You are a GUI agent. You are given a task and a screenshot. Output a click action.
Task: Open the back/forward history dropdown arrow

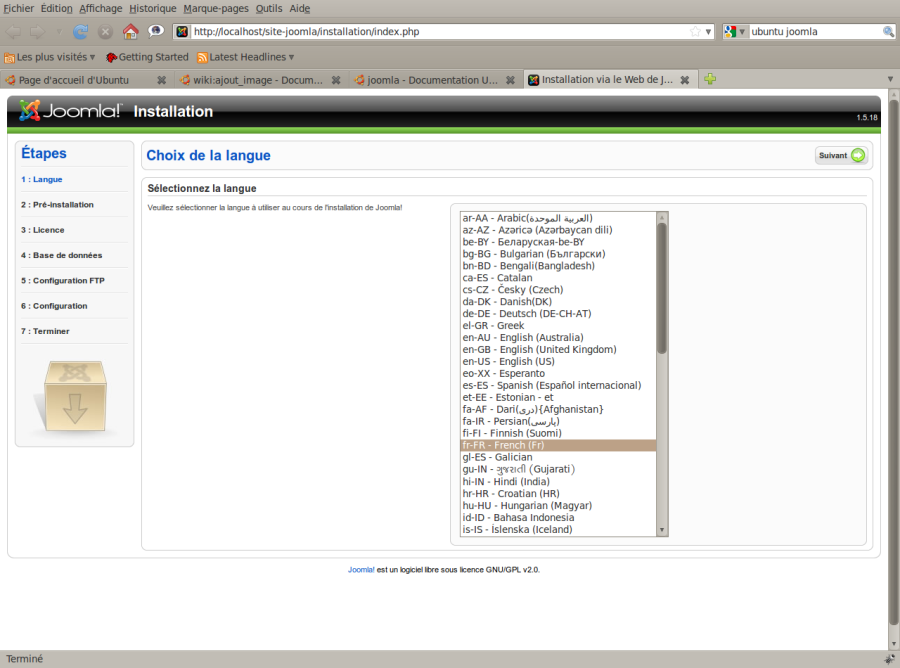[59, 32]
